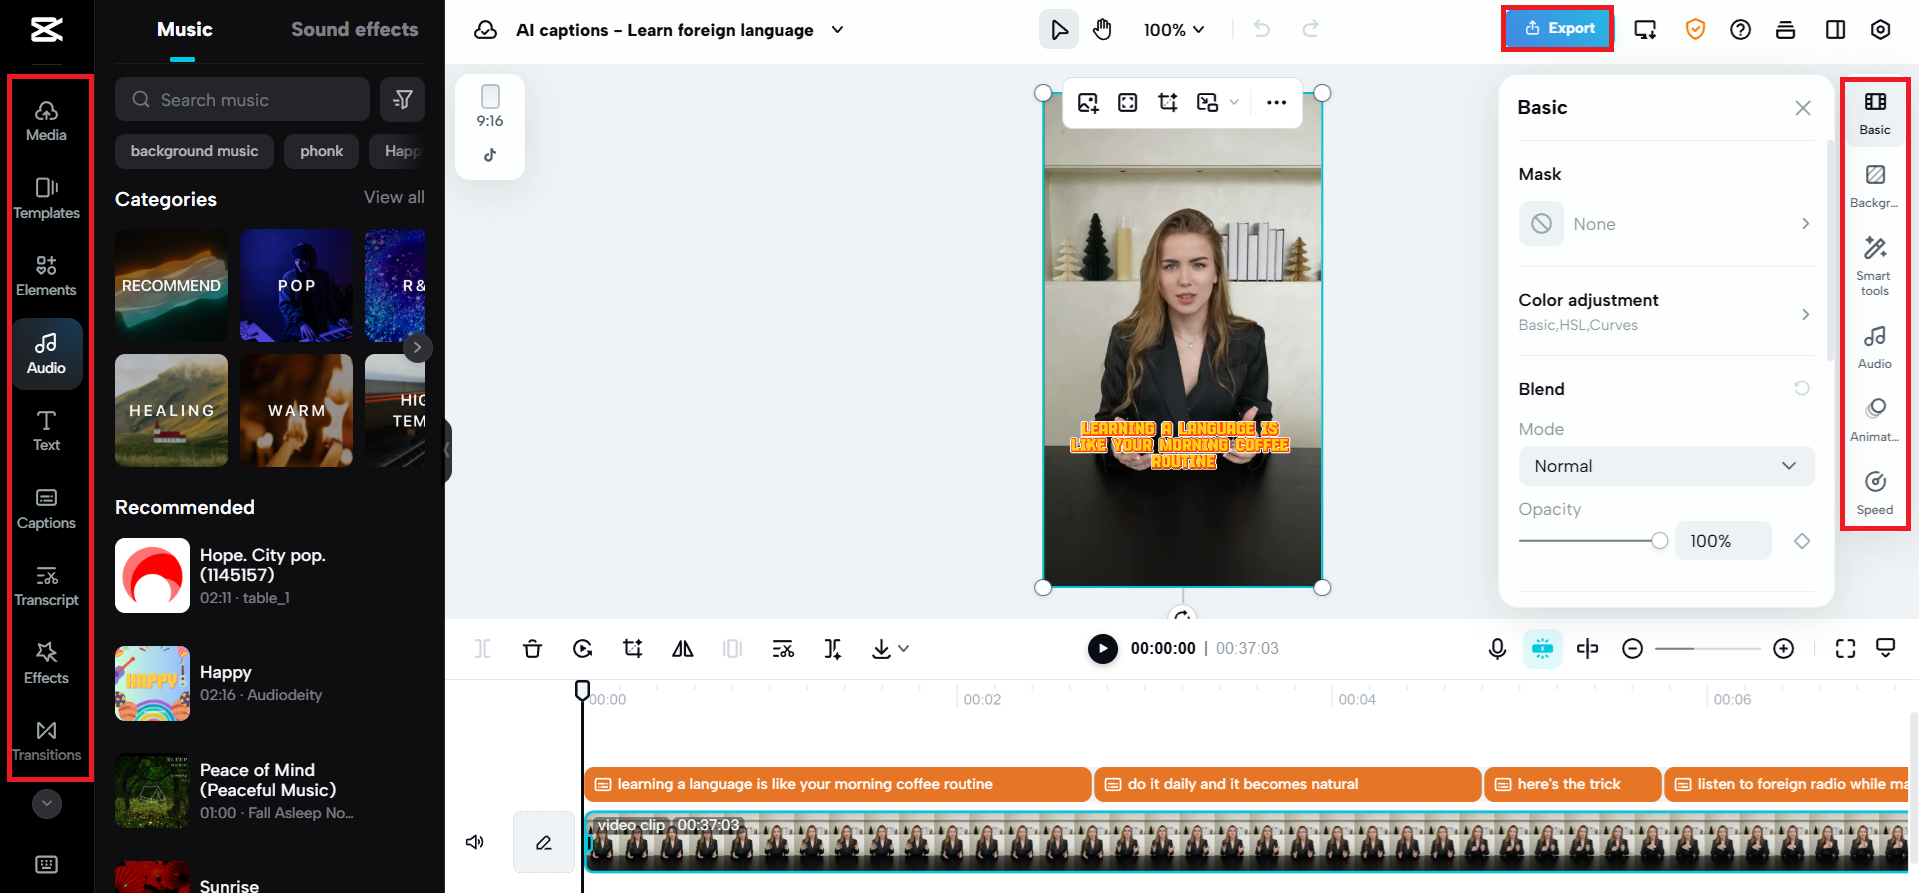Open the Media panel in left sidebar
This screenshot has height=893, width=1919.
coord(46,120)
